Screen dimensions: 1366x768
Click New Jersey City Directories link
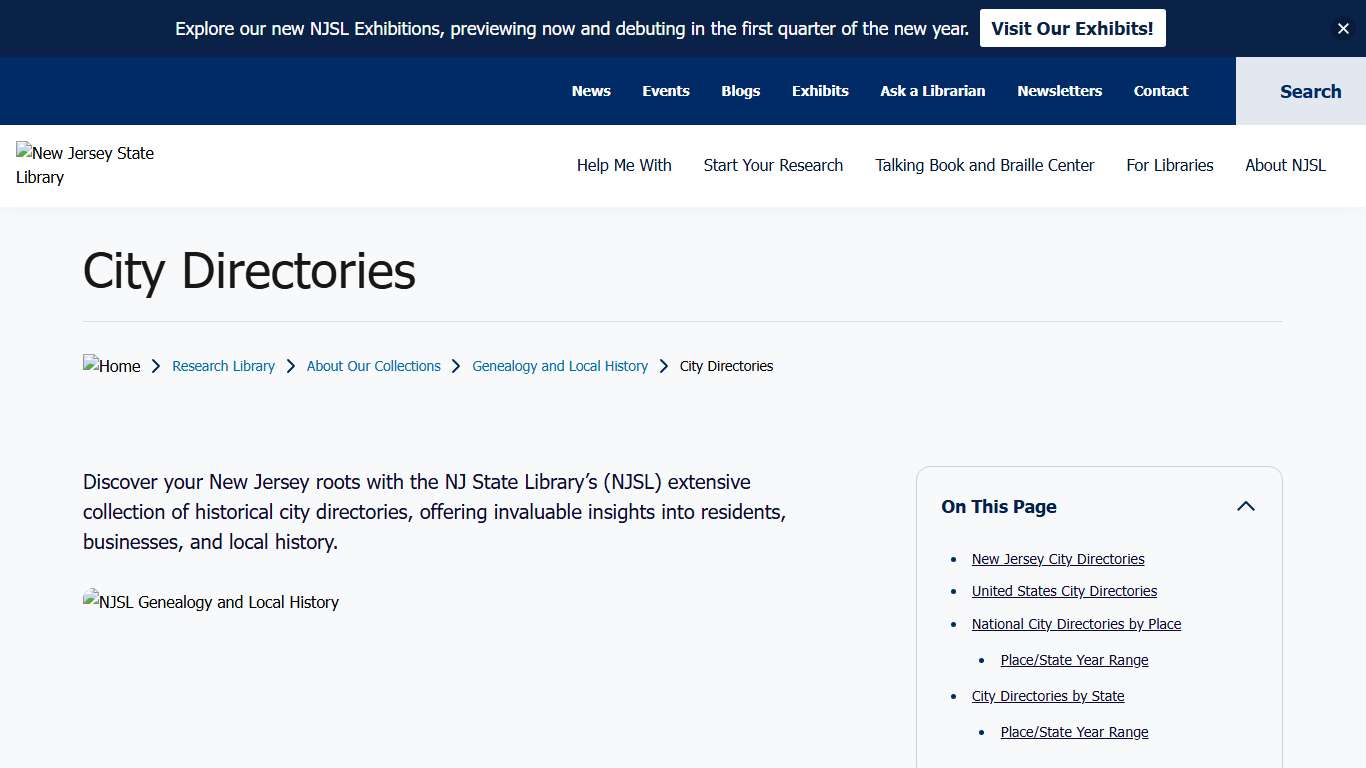tap(1057, 559)
